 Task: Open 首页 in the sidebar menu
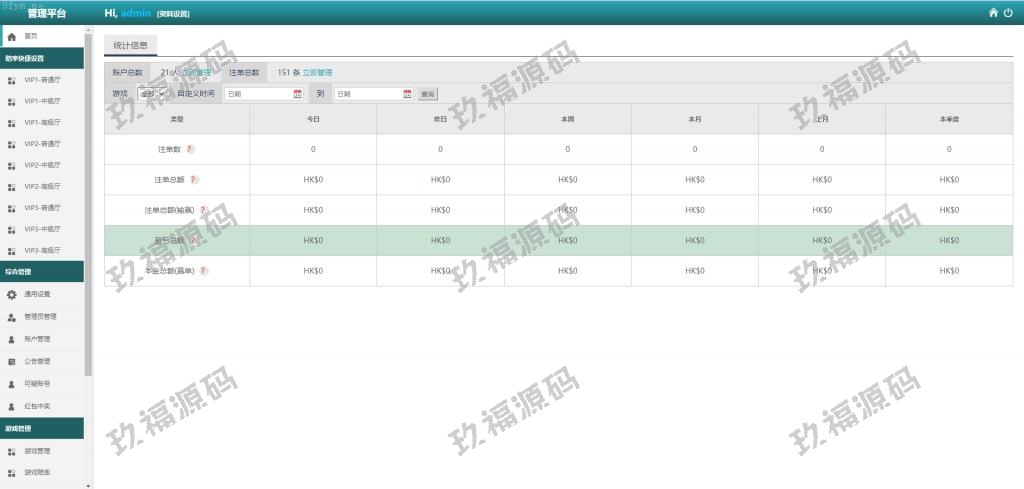(x=30, y=36)
